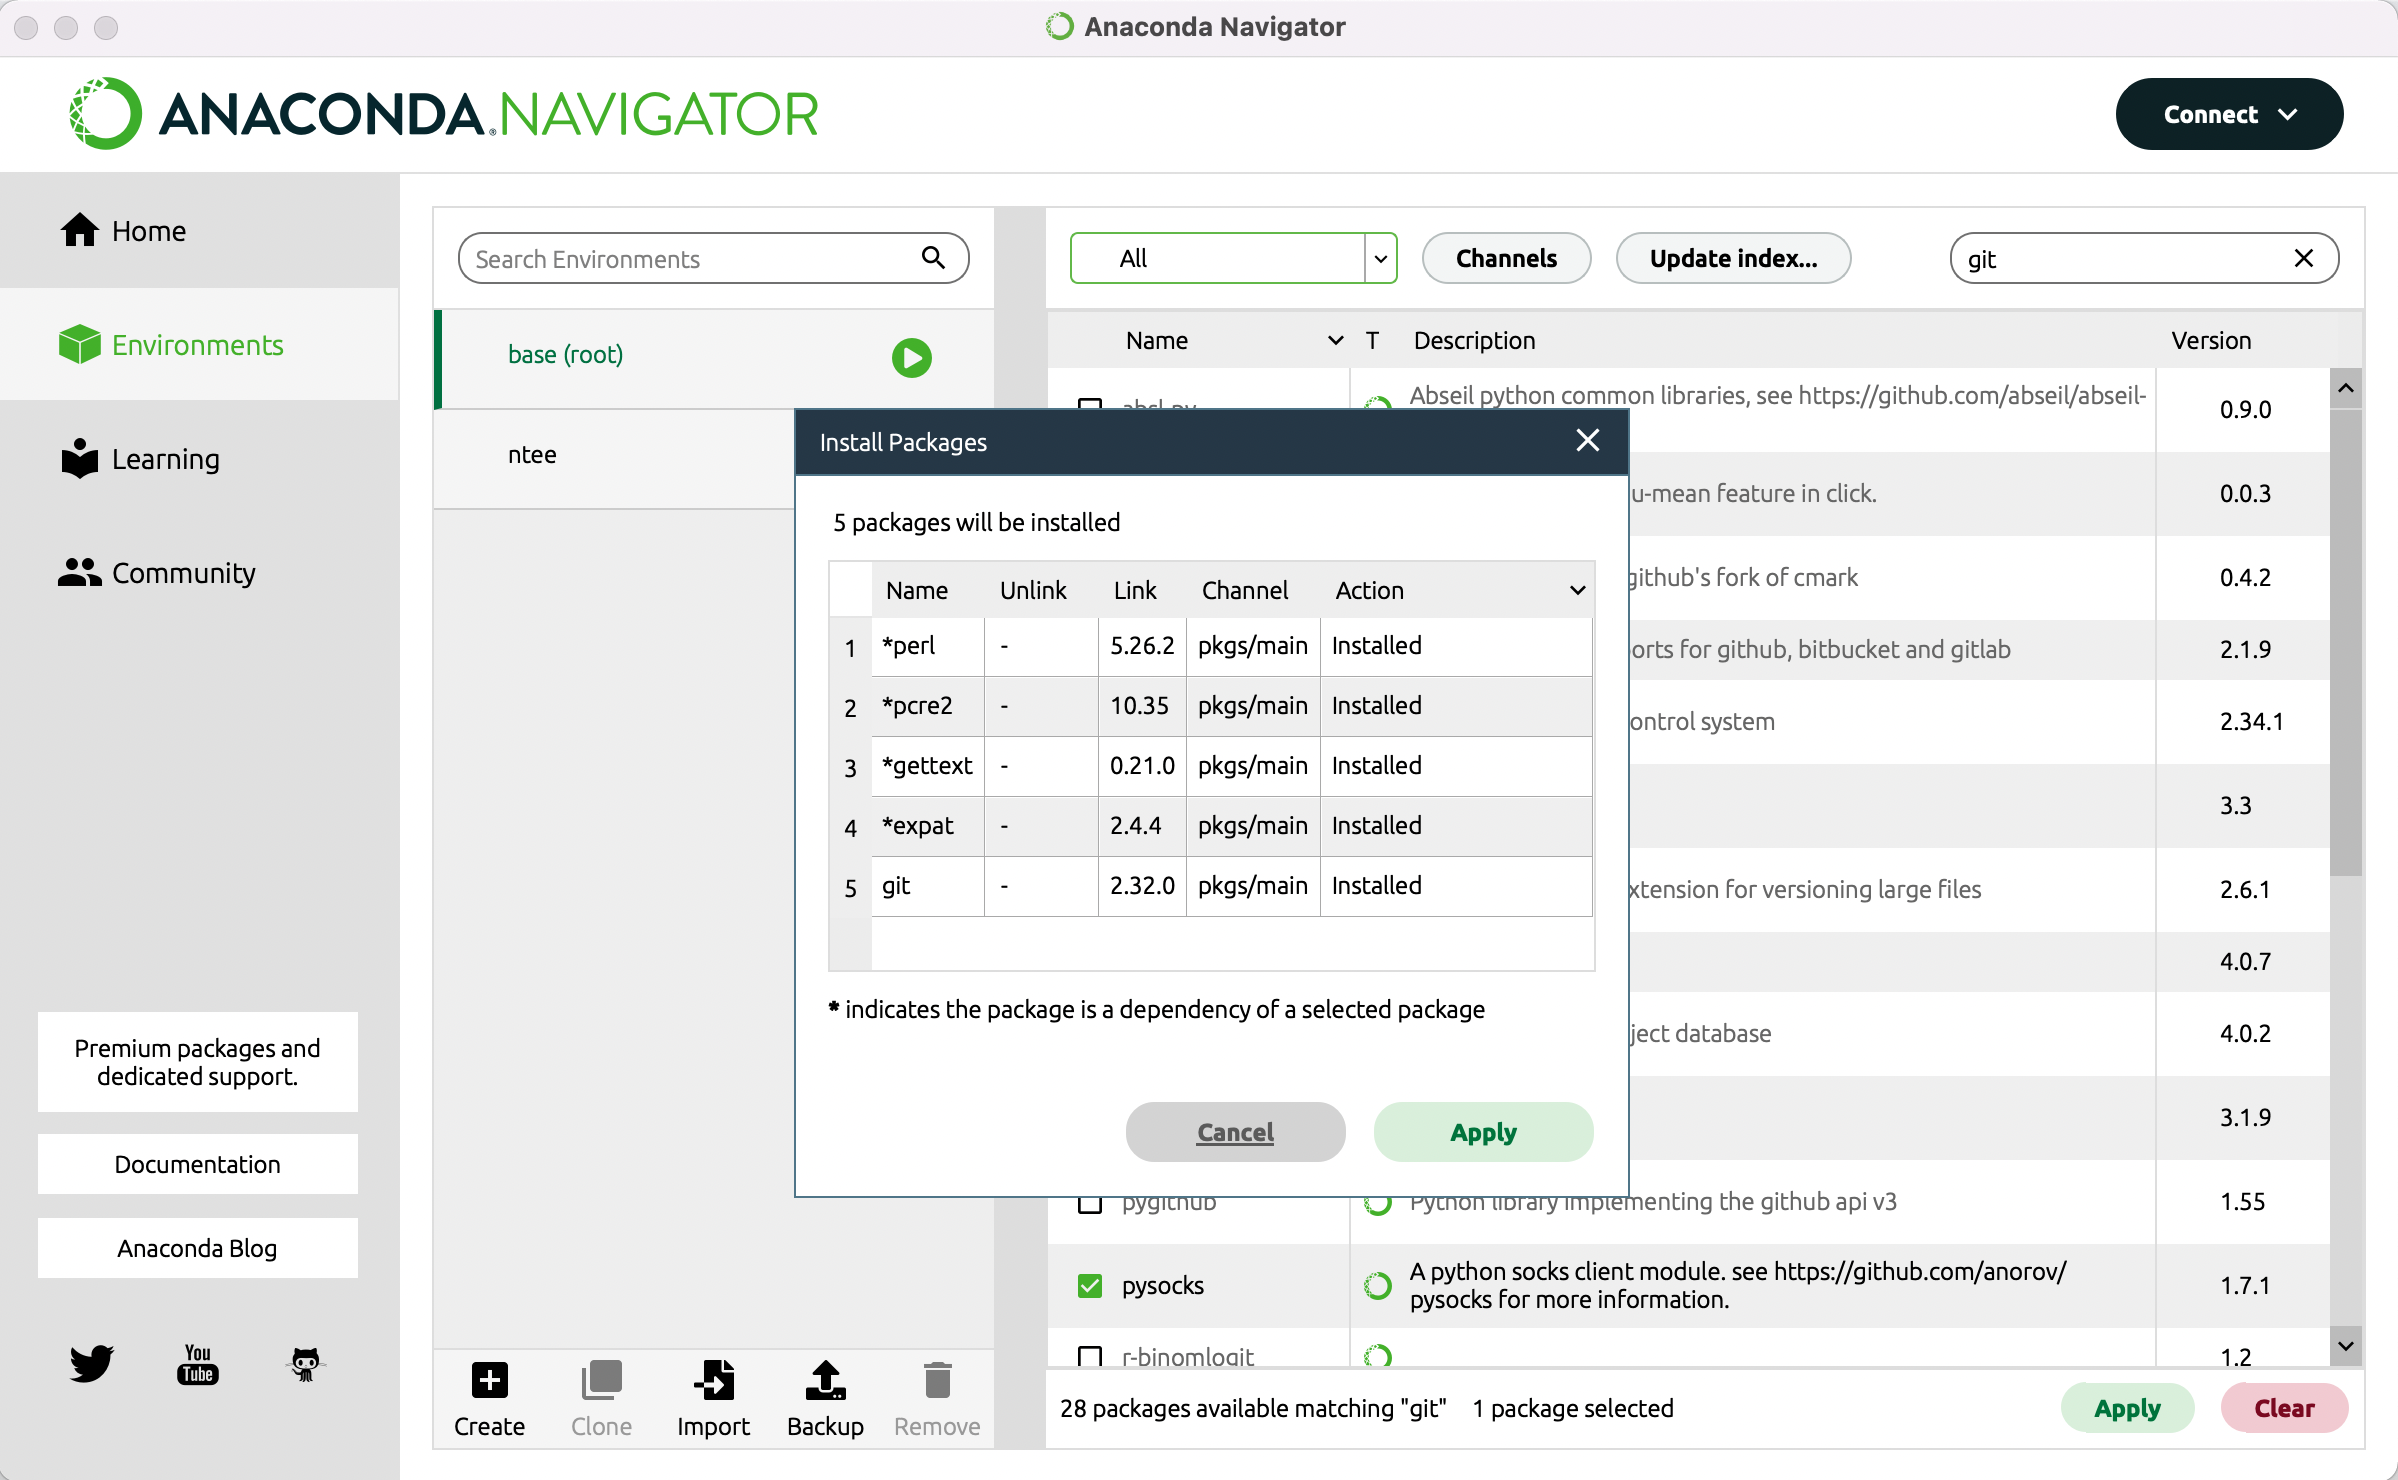This screenshot has height=1480, width=2398.
Task: Clear the git search with the X icon
Action: [2304, 259]
